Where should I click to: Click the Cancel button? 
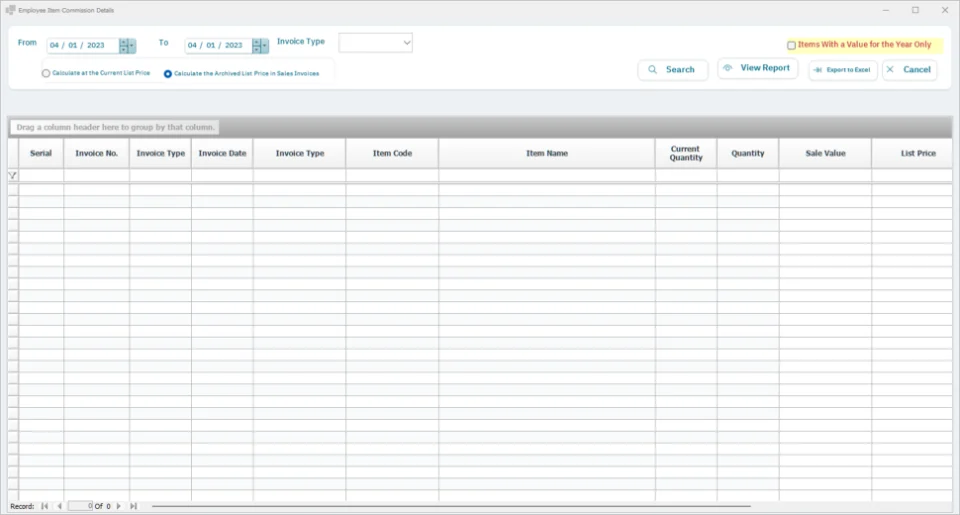pos(909,70)
